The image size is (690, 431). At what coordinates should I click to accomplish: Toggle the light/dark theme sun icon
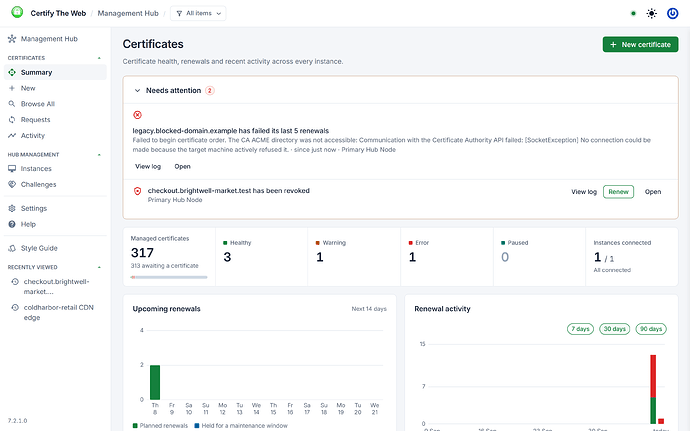point(652,13)
